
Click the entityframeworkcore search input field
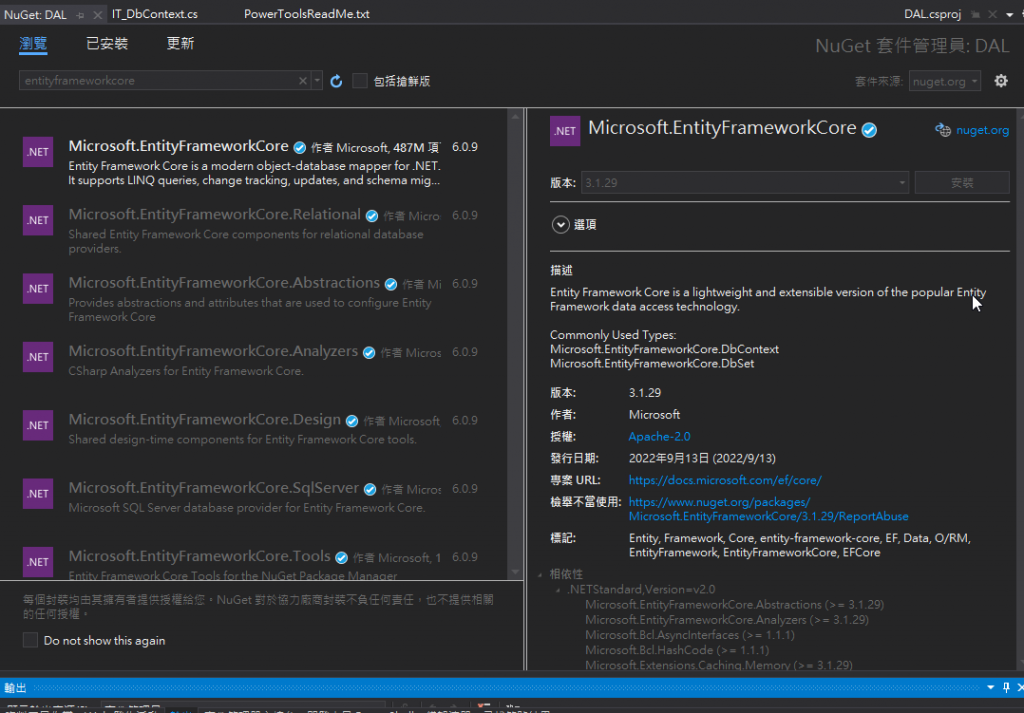(x=159, y=81)
